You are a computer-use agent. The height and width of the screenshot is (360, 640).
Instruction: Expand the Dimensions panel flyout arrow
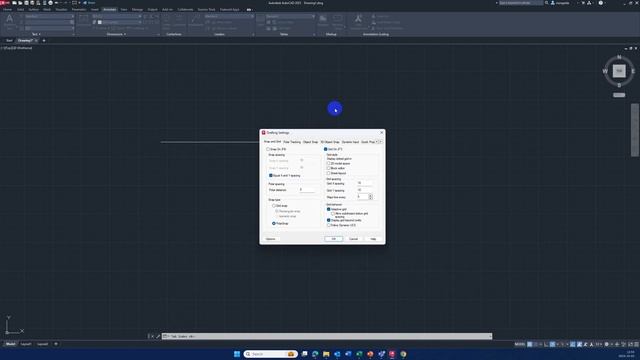coord(125,34)
